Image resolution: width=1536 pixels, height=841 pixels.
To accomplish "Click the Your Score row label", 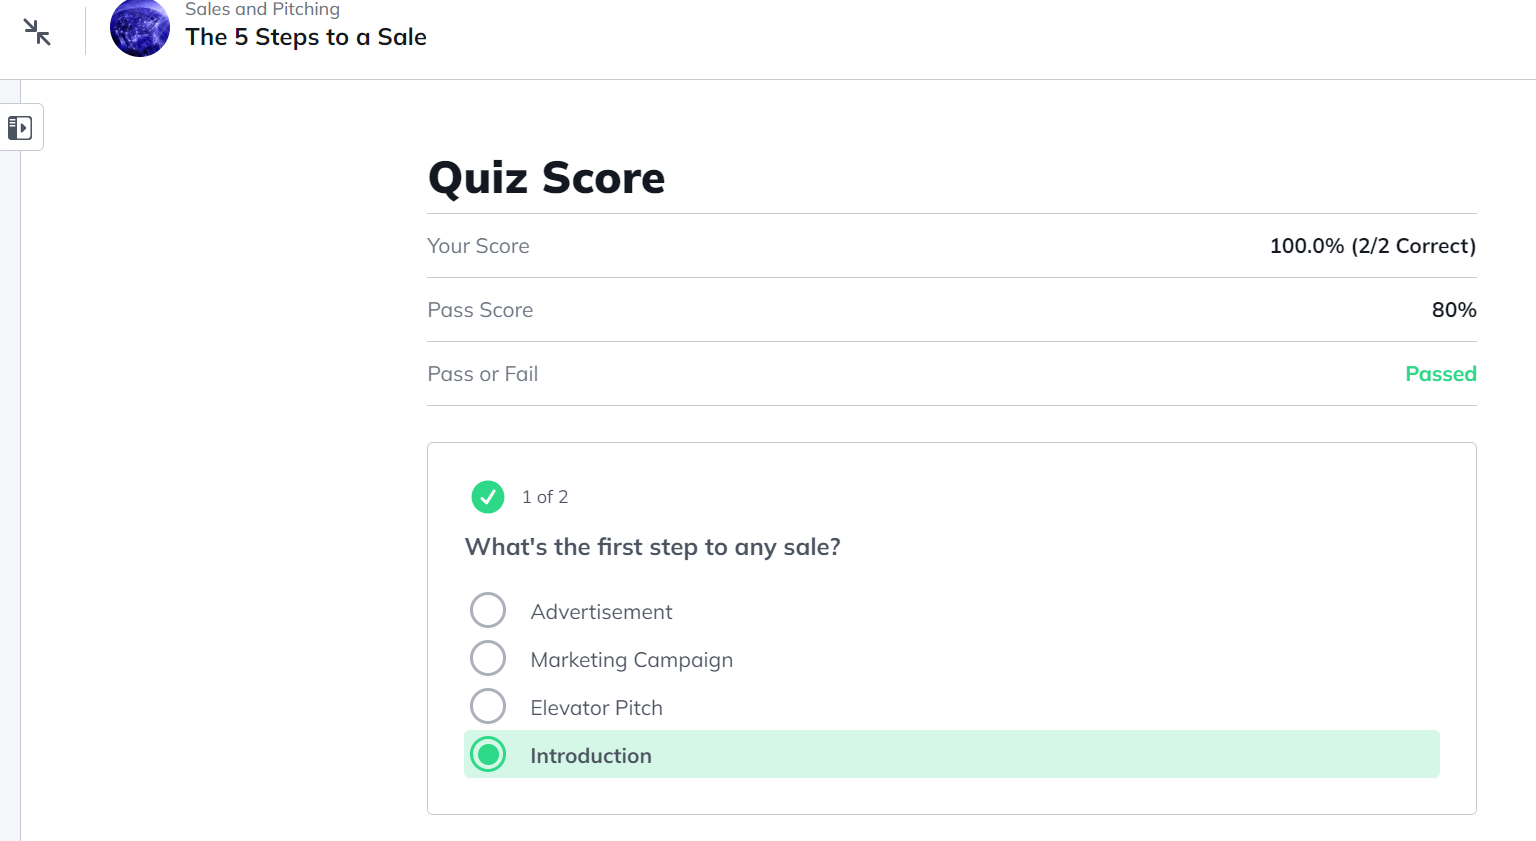I will (x=478, y=246).
